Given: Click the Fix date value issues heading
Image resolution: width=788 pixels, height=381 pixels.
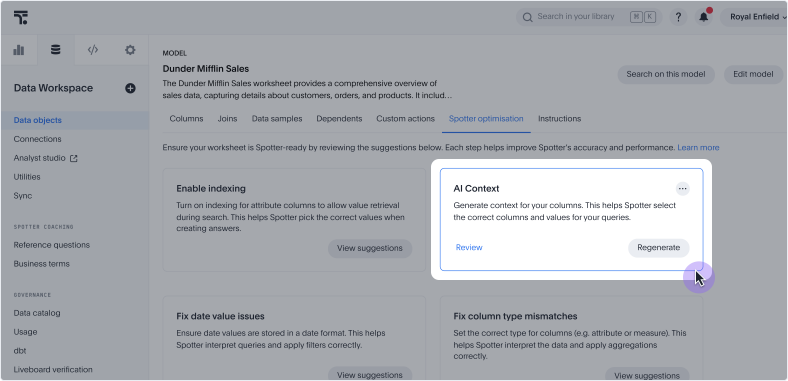Looking at the screenshot, I should tap(220, 317).
